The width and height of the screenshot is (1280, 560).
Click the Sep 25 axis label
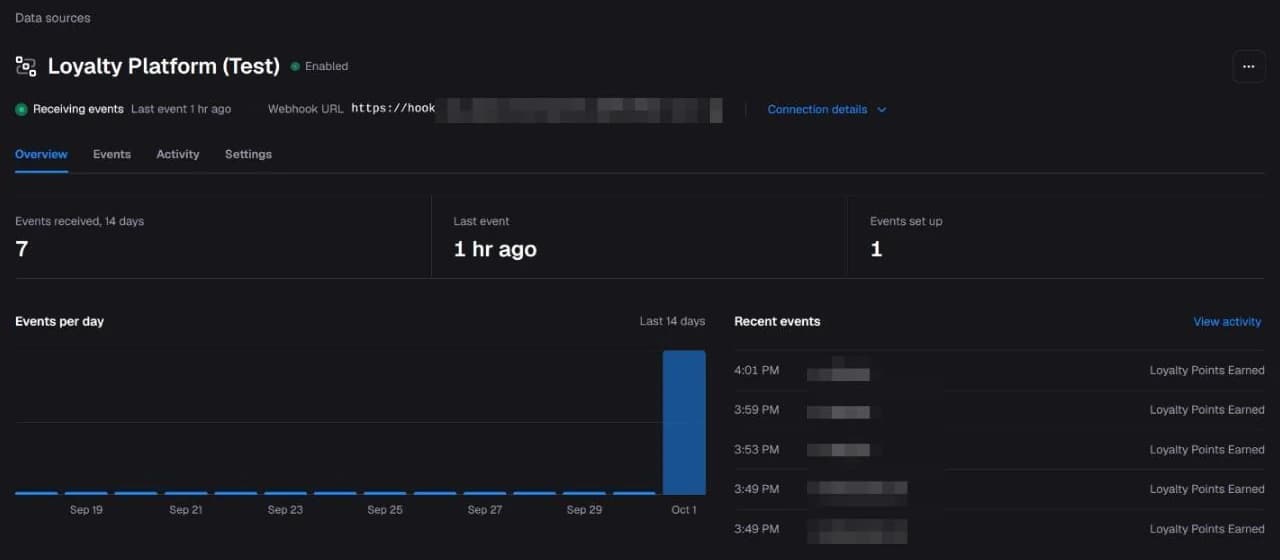tap(385, 510)
